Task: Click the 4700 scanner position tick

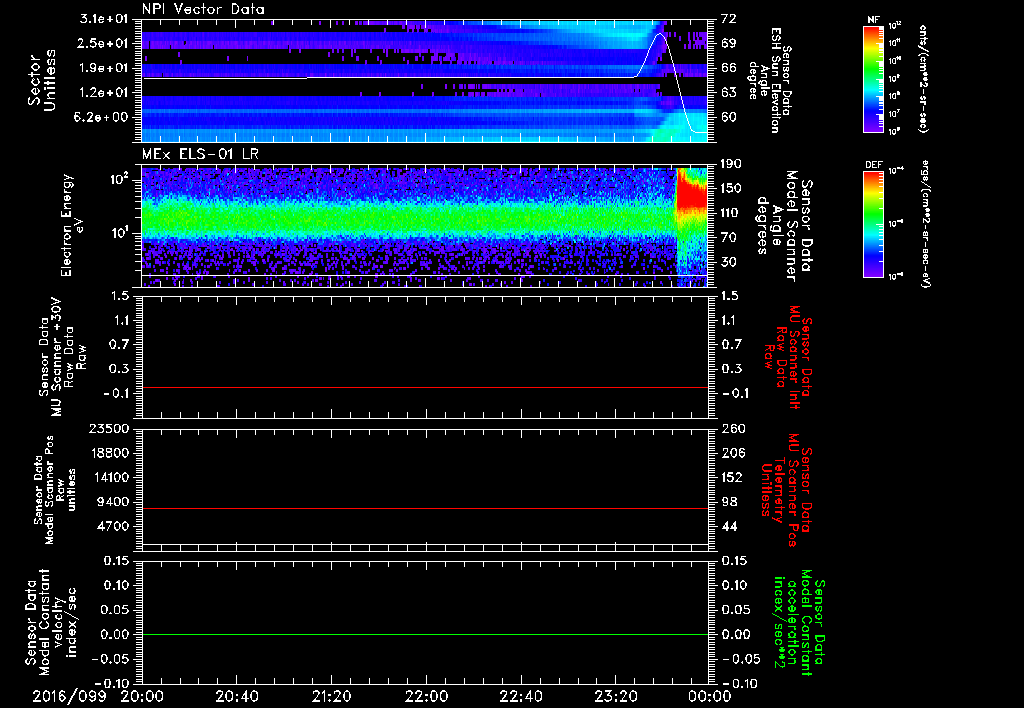Action: point(115,526)
